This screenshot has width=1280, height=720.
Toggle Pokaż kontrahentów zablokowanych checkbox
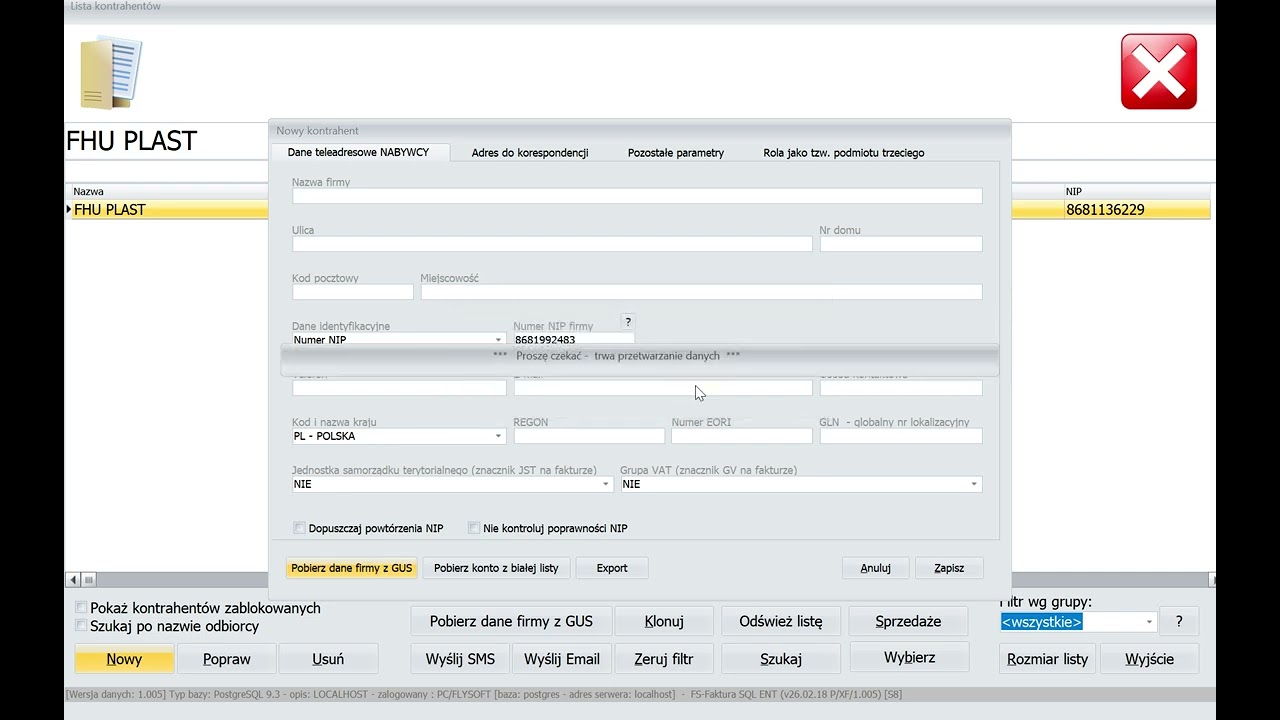(x=81, y=607)
